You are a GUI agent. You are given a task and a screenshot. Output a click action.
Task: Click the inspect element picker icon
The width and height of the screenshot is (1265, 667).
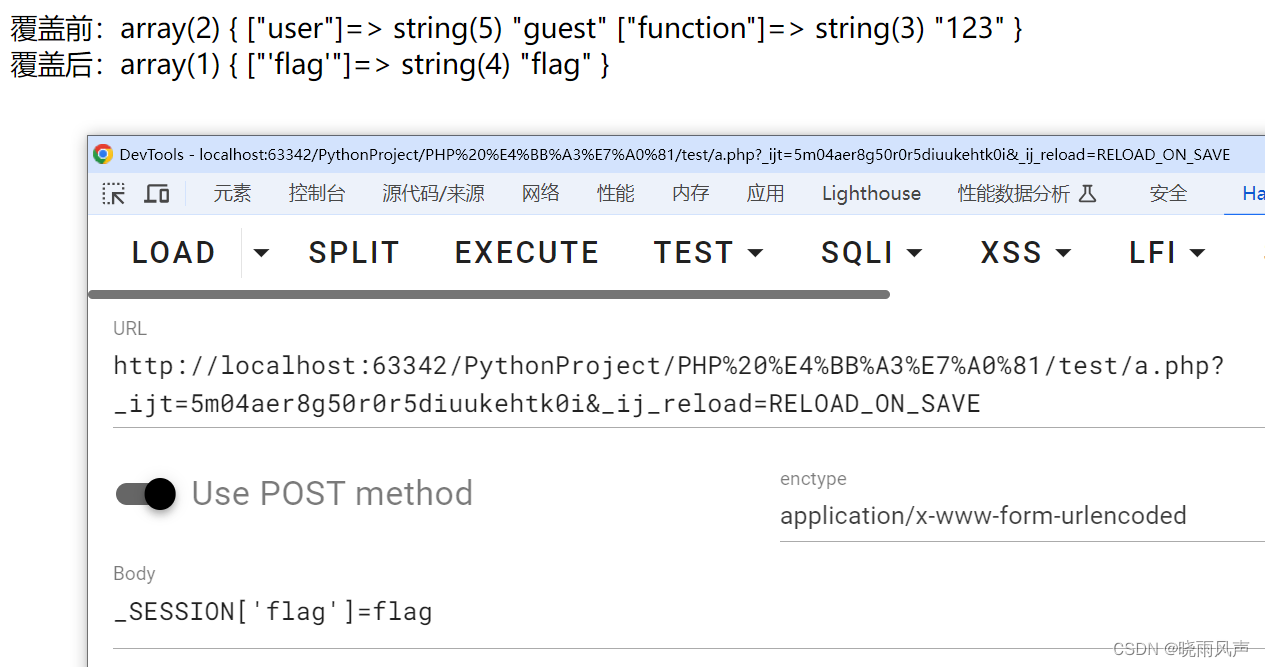pyautogui.click(x=114, y=194)
